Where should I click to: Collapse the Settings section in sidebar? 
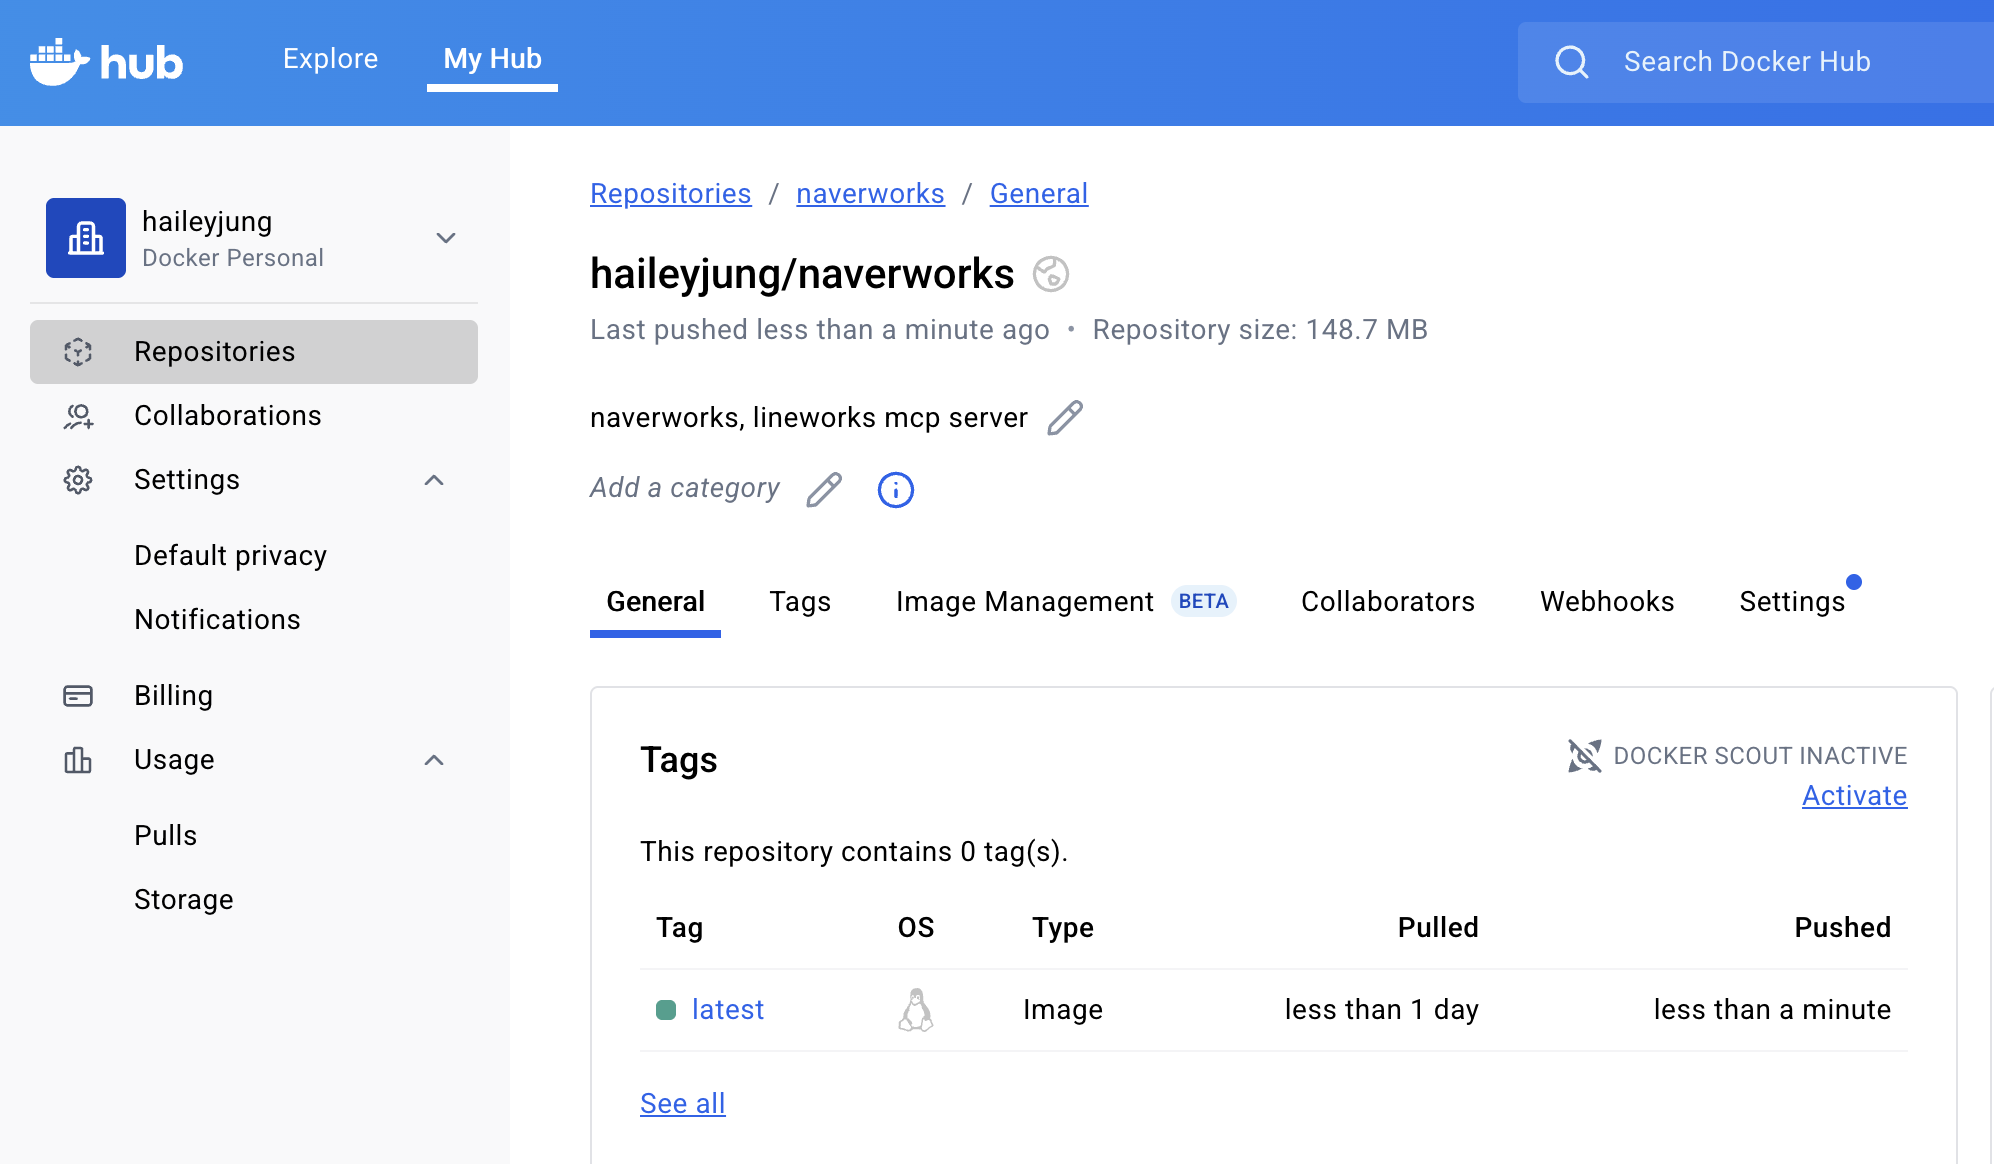(x=433, y=480)
